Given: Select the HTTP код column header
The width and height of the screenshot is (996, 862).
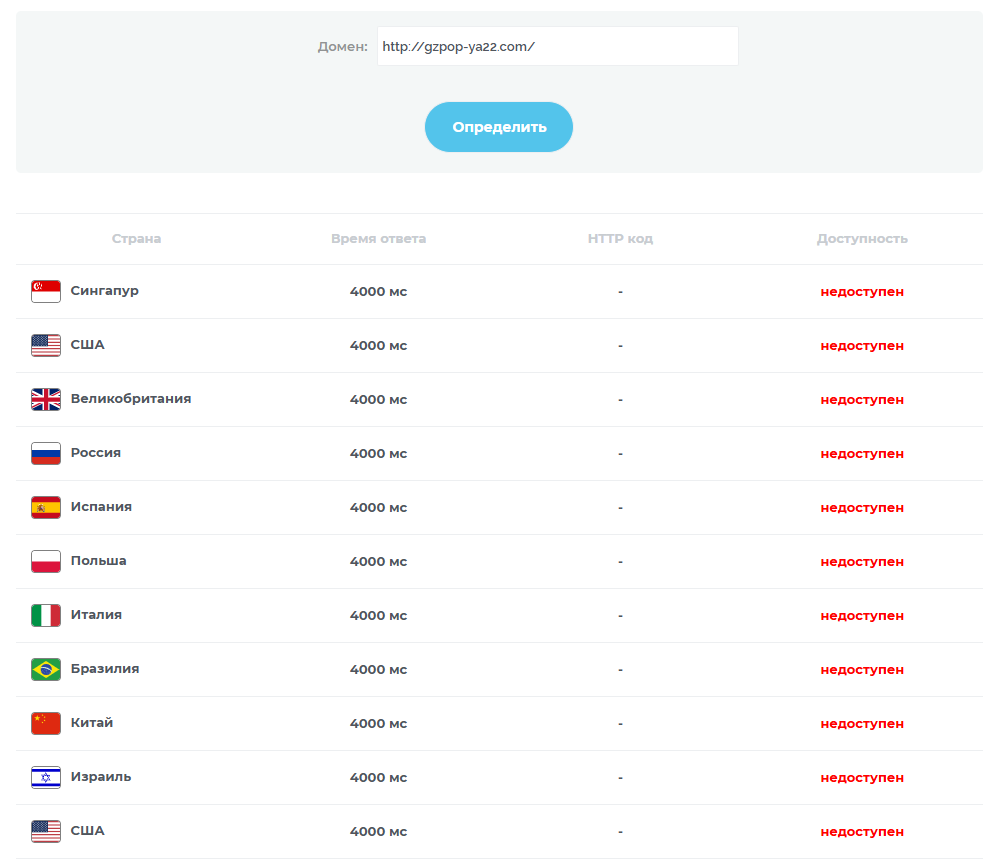Looking at the screenshot, I should click(x=620, y=239).
